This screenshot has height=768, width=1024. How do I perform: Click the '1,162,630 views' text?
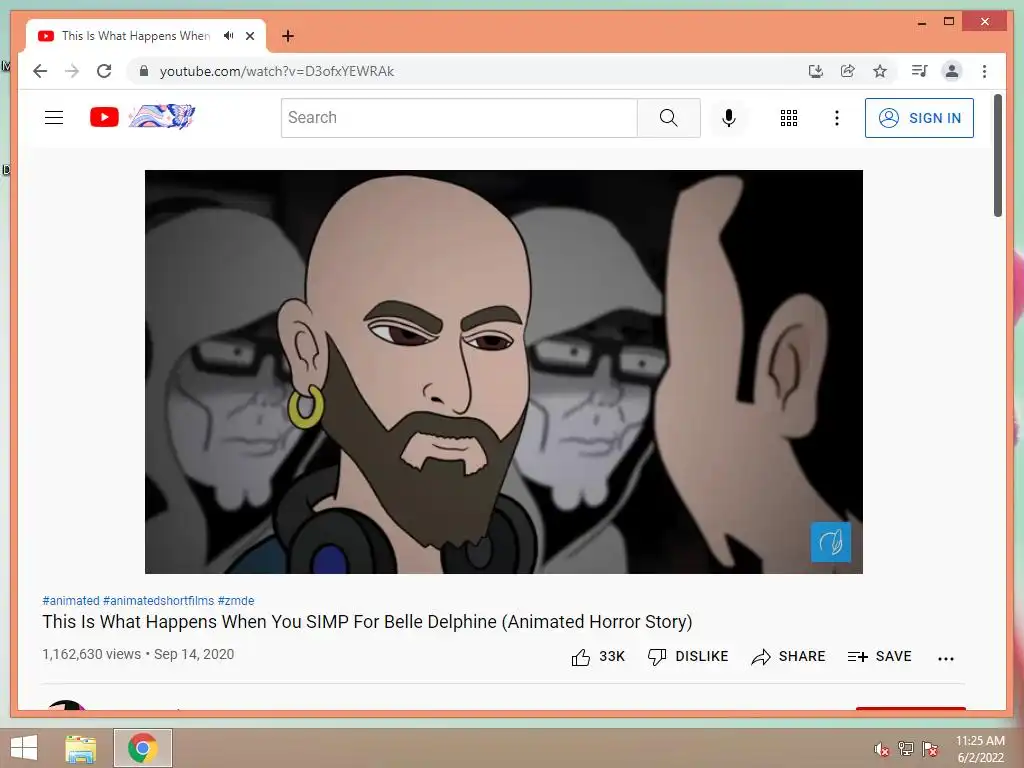[x=91, y=654]
